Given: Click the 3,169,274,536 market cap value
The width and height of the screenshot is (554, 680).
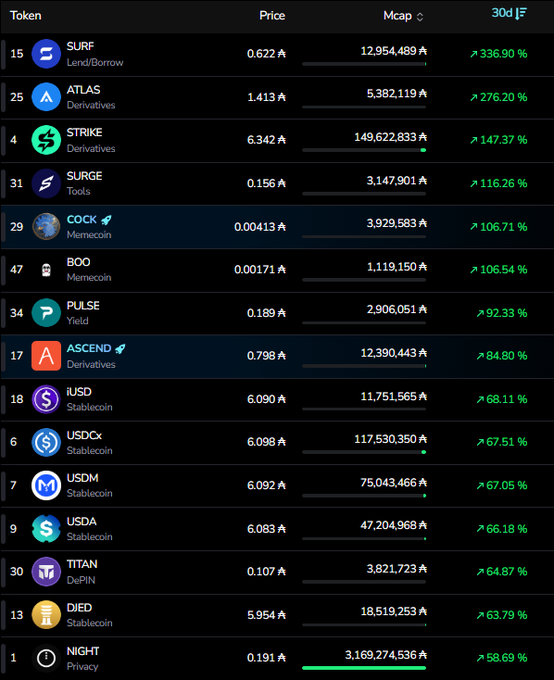Looking at the screenshot, I should click(x=386, y=655).
